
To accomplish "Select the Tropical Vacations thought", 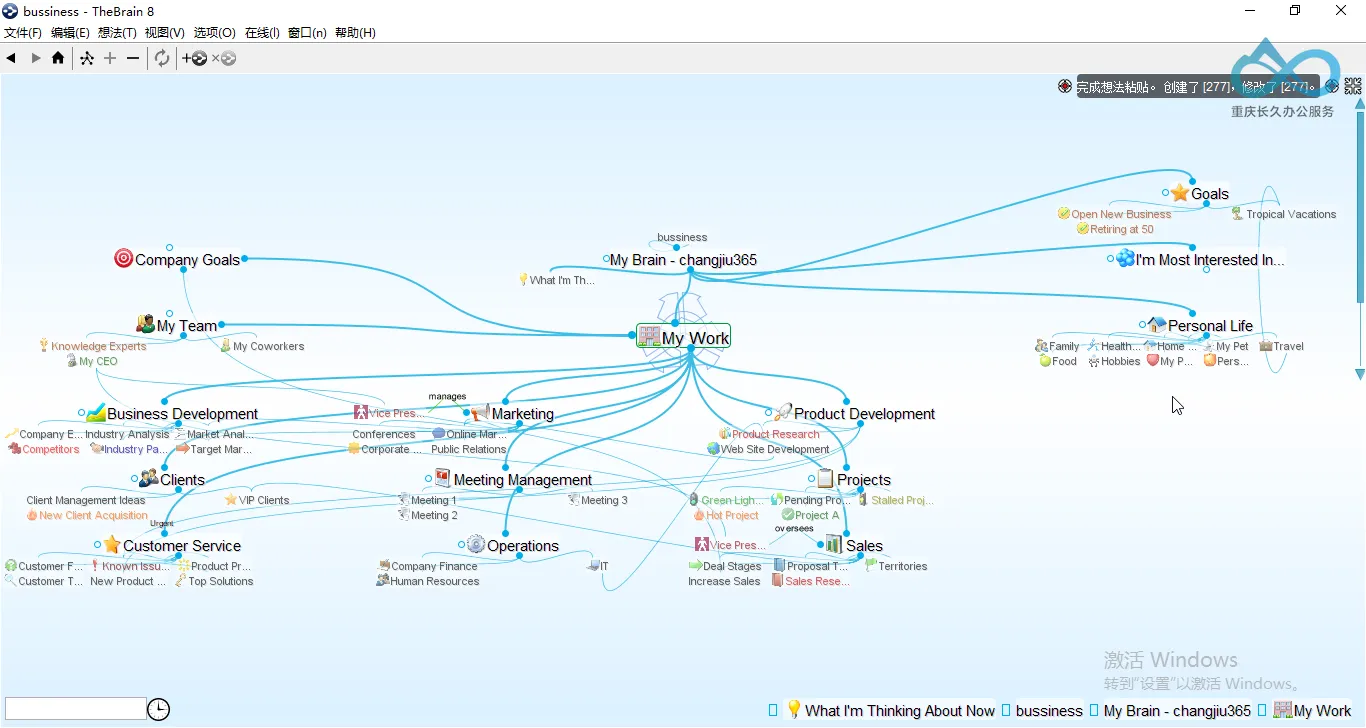I will [1283, 214].
